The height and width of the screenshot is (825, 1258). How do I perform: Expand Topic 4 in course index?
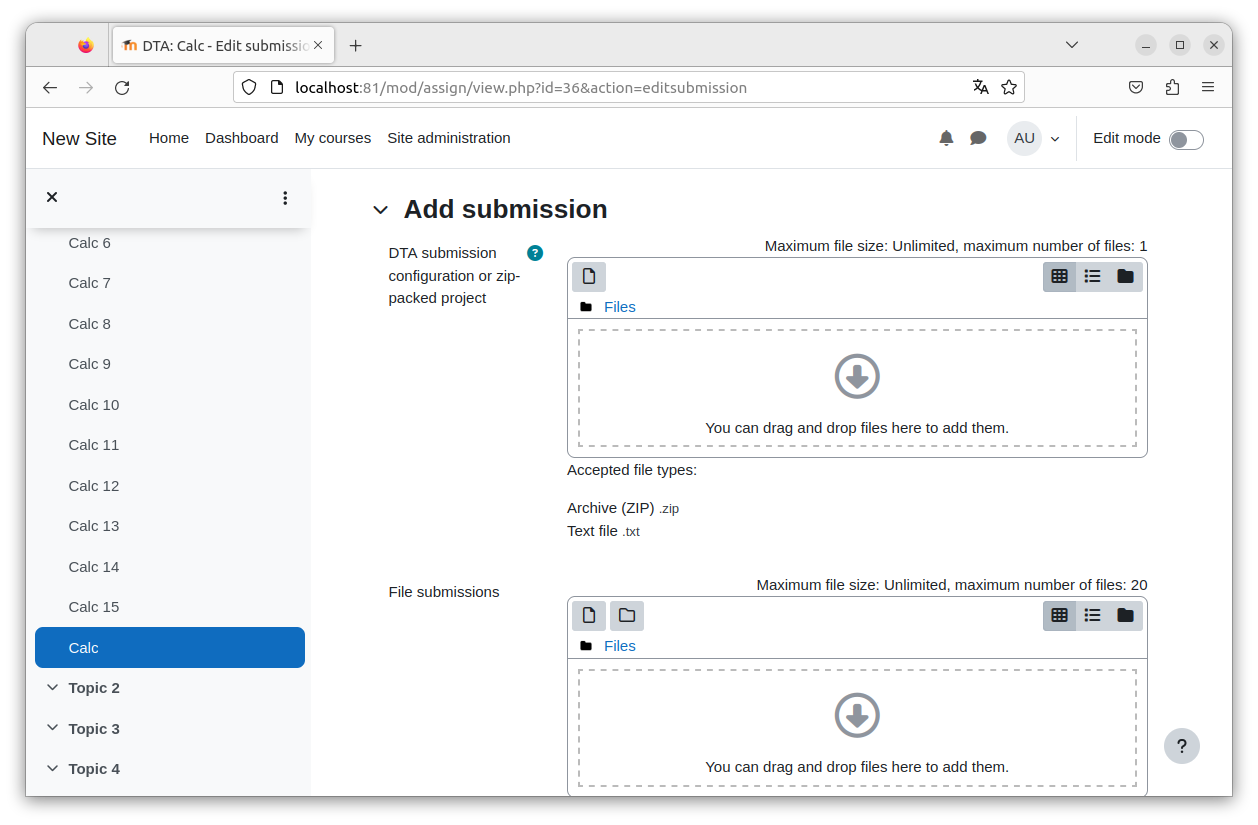[53, 769]
